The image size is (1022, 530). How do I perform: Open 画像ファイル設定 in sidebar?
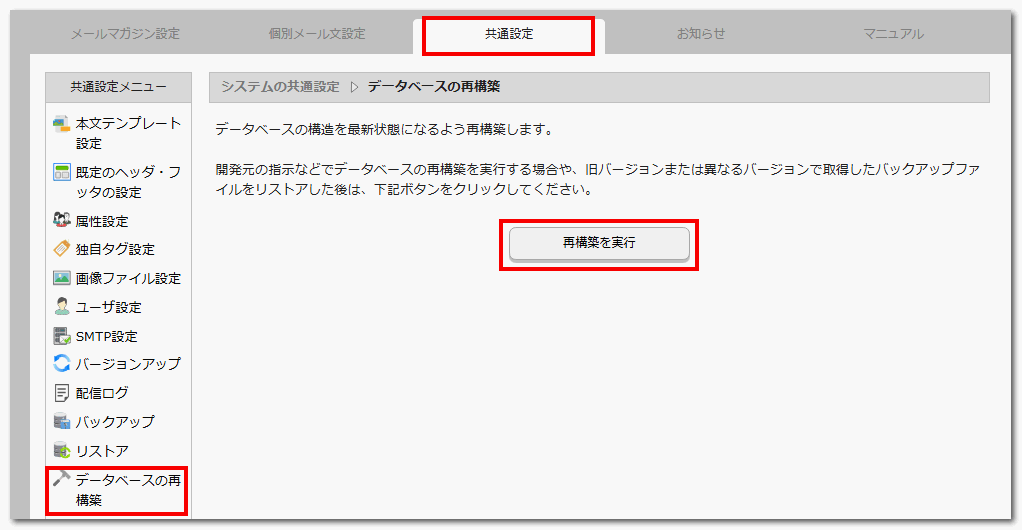pos(128,278)
